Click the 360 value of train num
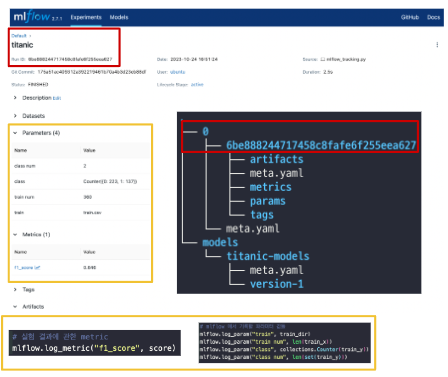 (87, 197)
